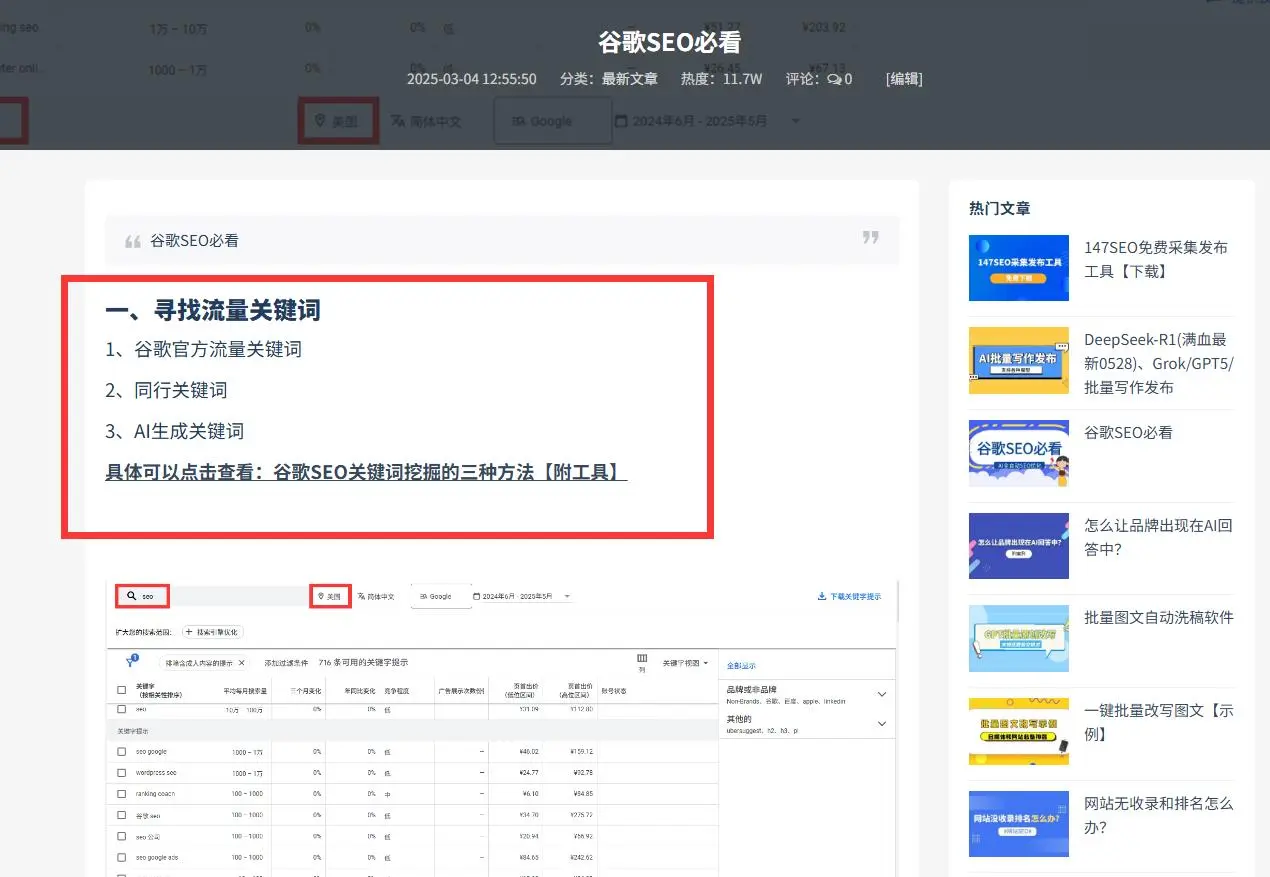Open 网站无收录和排名怎么办? article title
Viewport: 1270px width, 877px height.
(x=1159, y=815)
